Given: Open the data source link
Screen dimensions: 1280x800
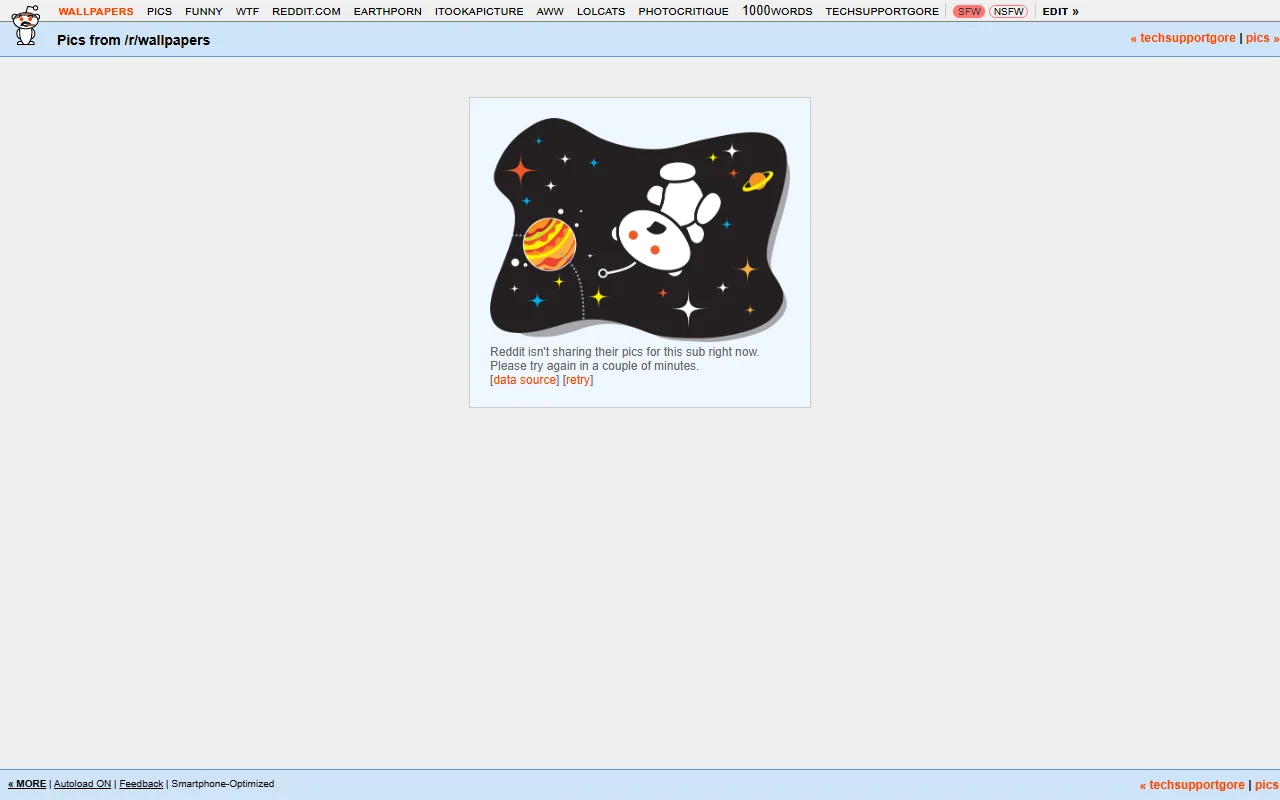Looking at the screenshot, I should (523, 379).
